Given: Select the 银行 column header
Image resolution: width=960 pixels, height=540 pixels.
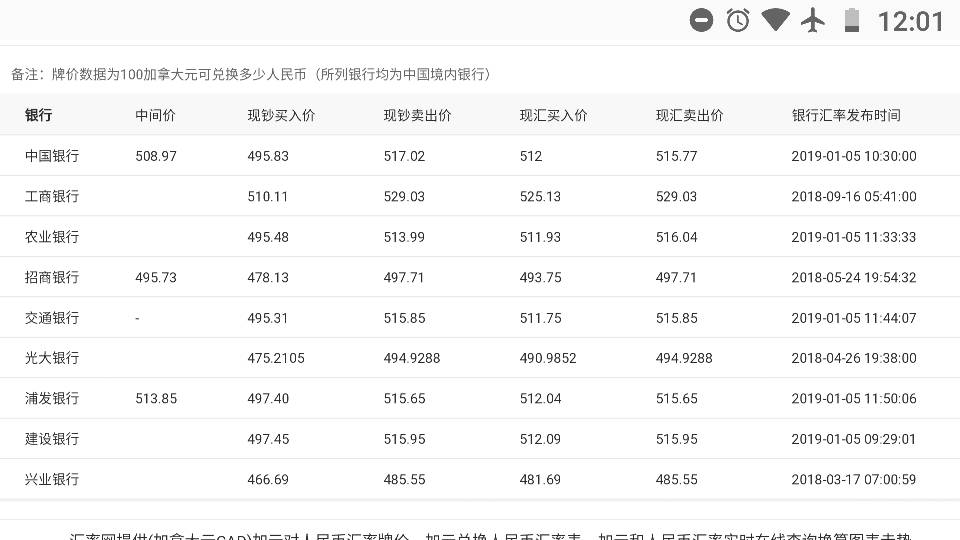Looking at the screenshot, I should (39, 115).
